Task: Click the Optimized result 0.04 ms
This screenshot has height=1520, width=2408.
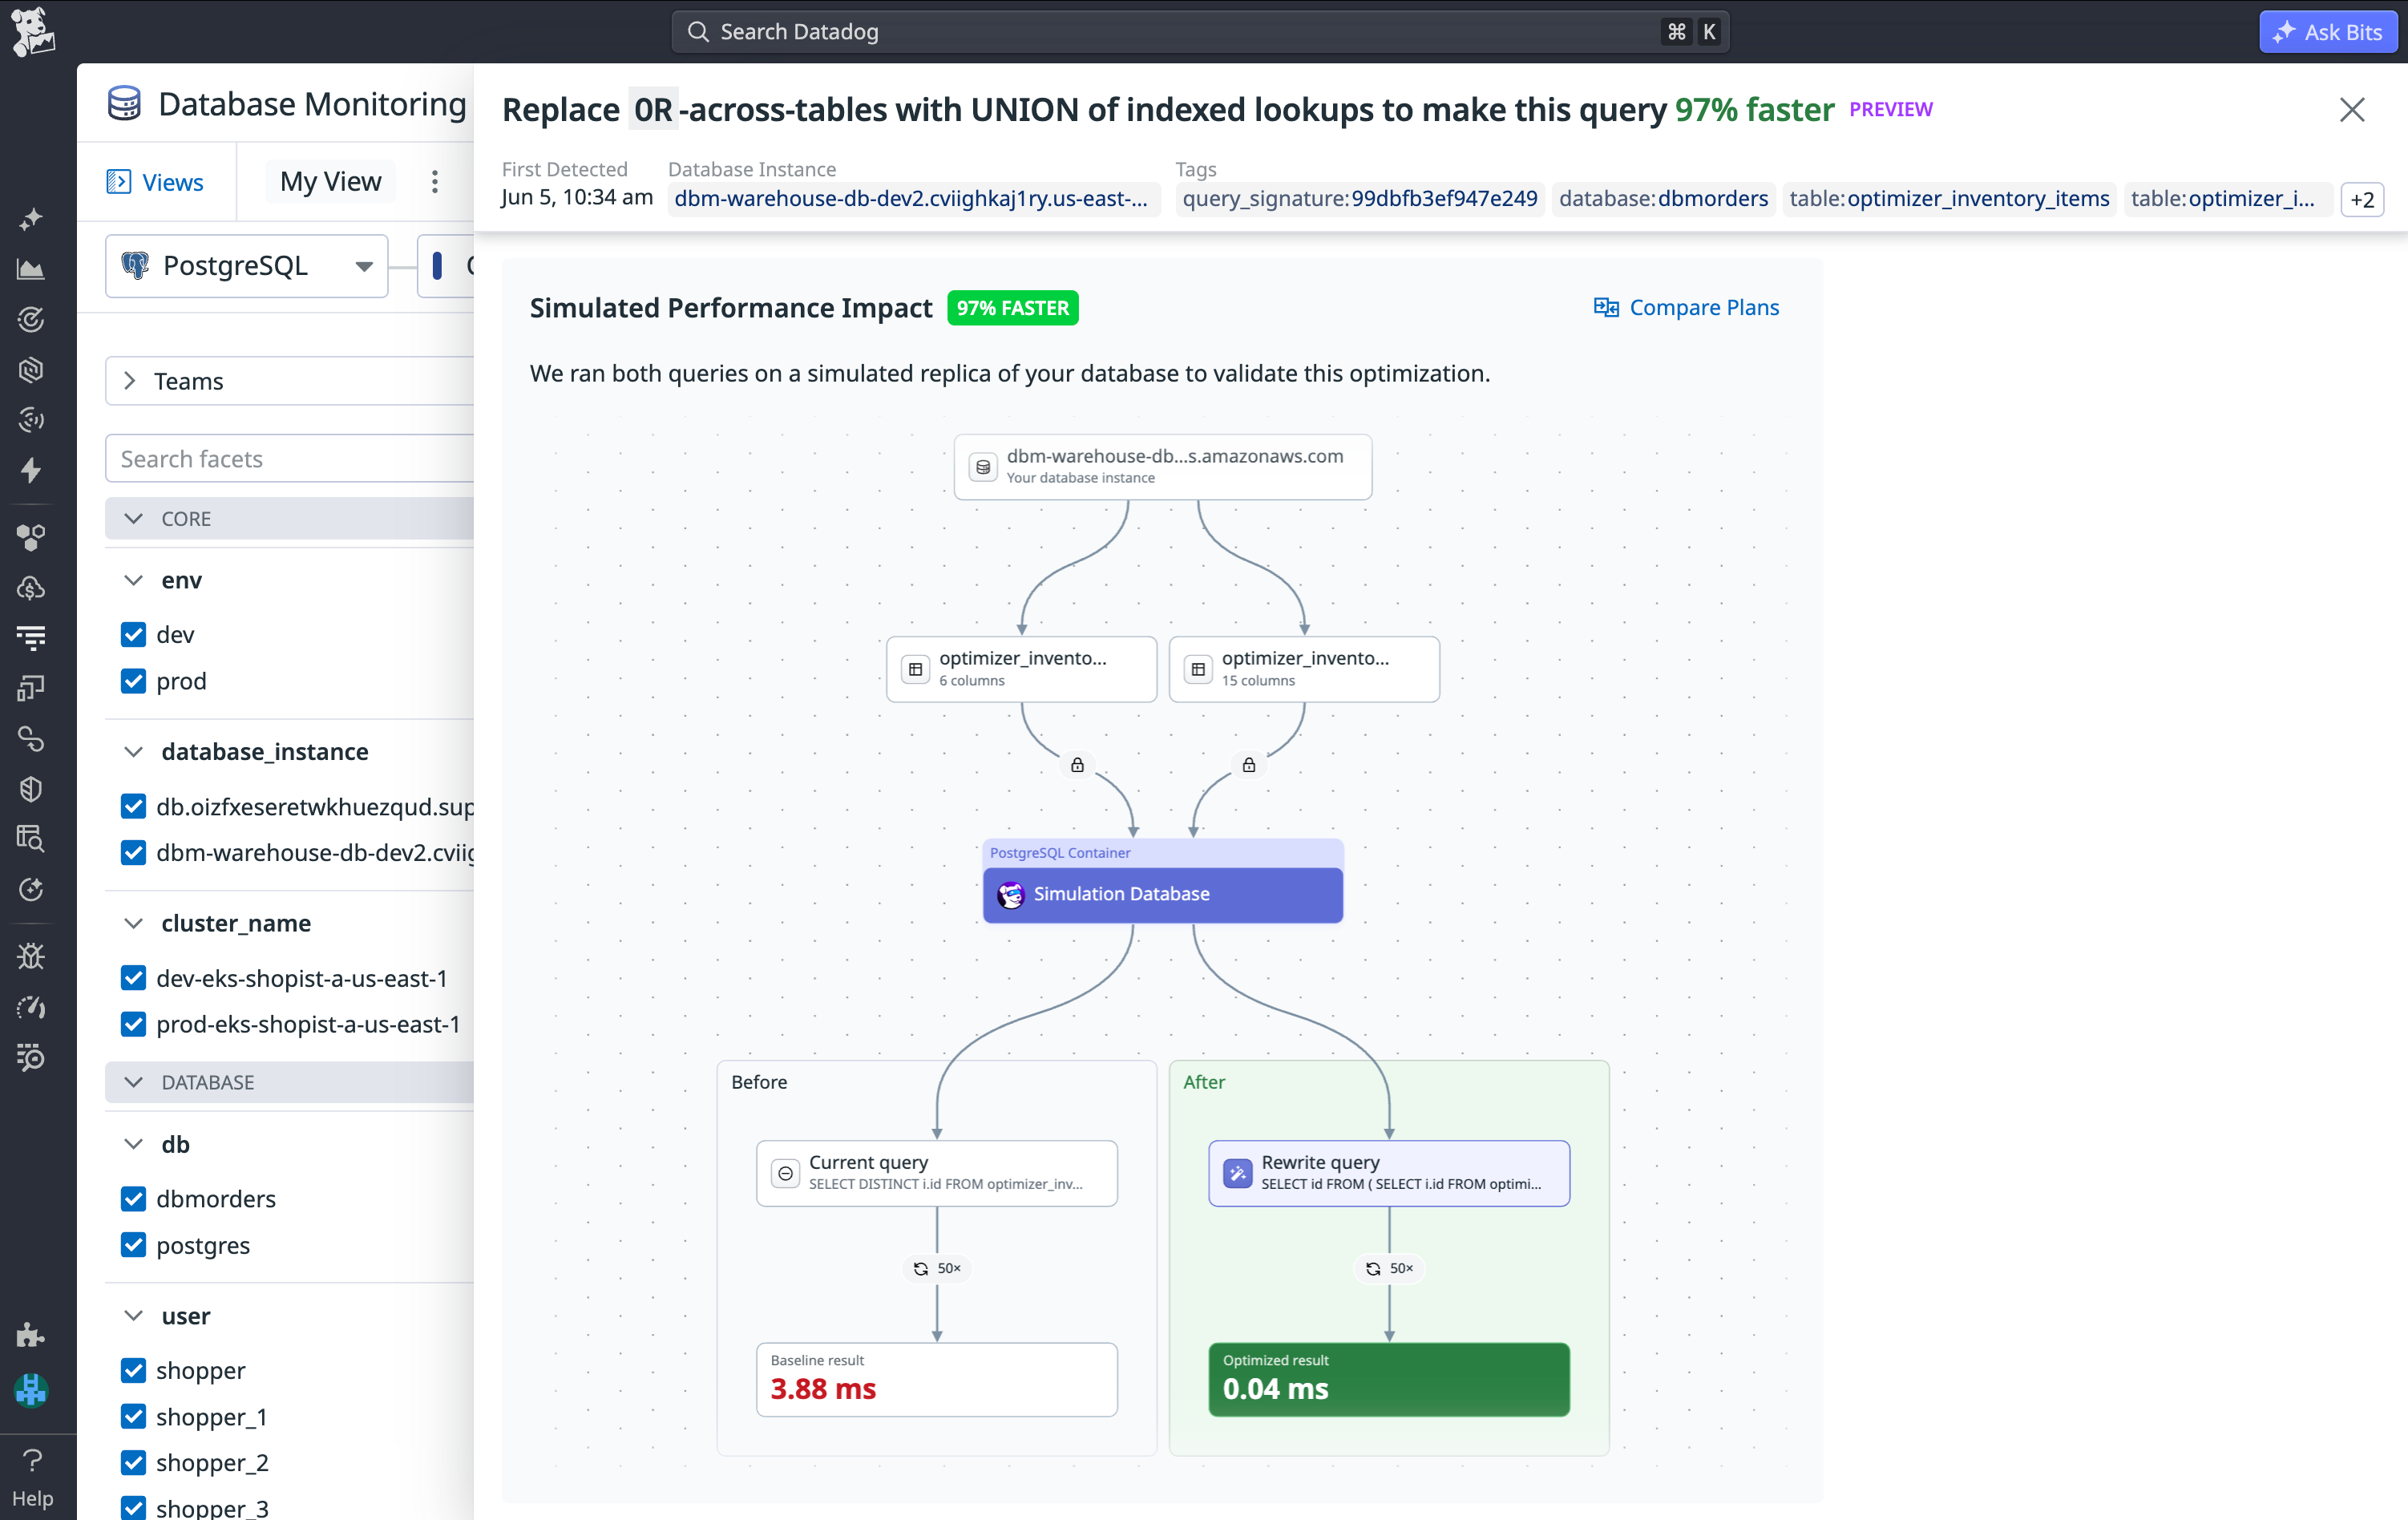Action: coord(1388,1378)
